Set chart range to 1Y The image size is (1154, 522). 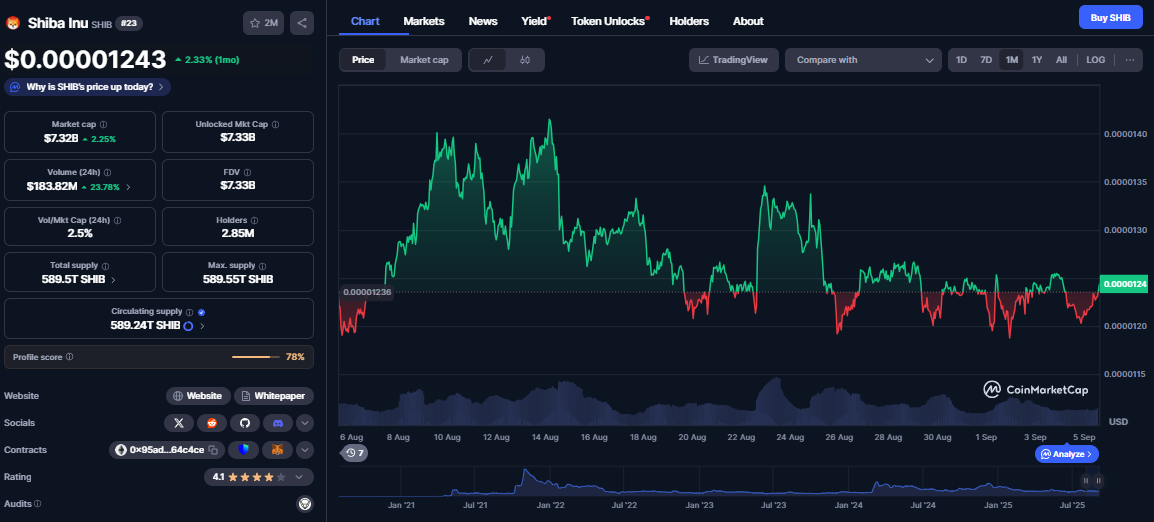click(x=1037, y=60)
